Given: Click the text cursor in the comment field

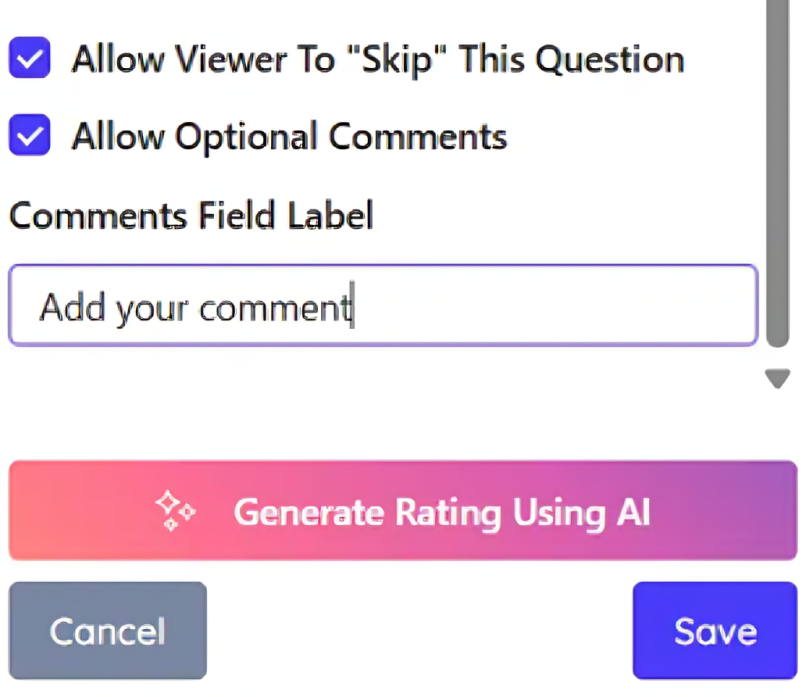Looking at the screenshot, I should (x=353, y=306).
